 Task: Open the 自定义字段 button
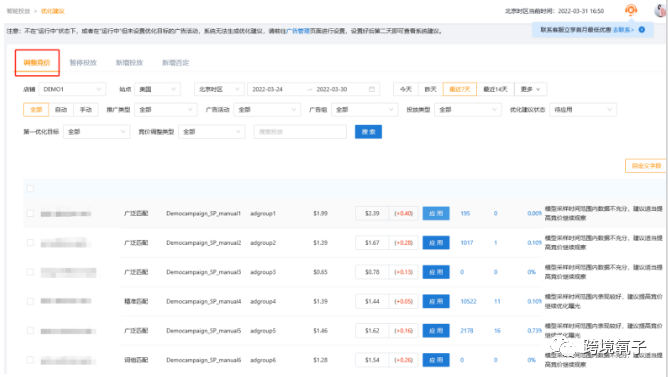645,166
